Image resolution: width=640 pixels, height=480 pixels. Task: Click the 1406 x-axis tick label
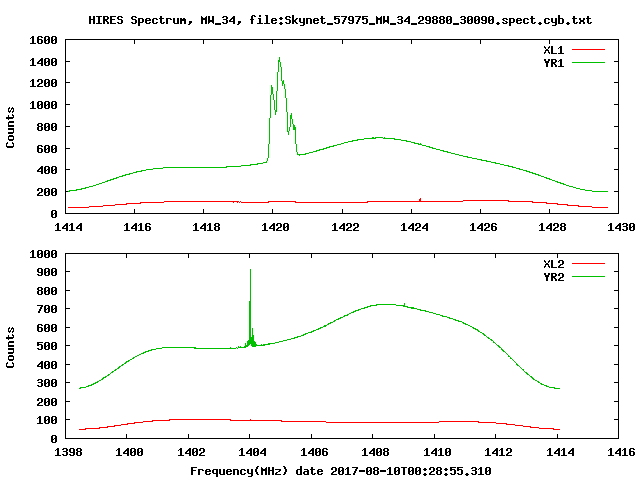pos(314,452)
